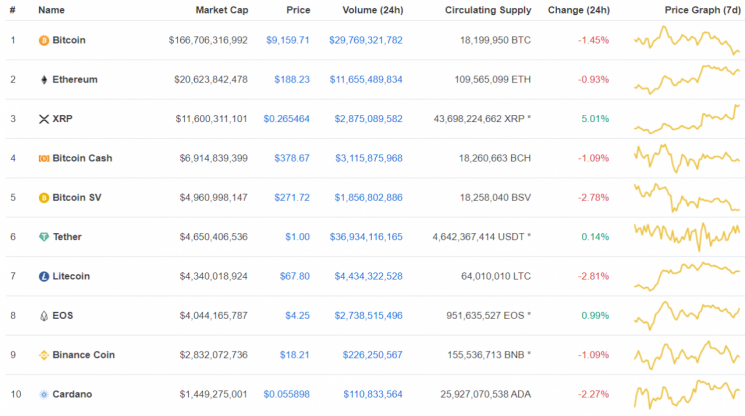Click the Tether logo icon
This screenshot has height=416, width=745.
[44, 237]
